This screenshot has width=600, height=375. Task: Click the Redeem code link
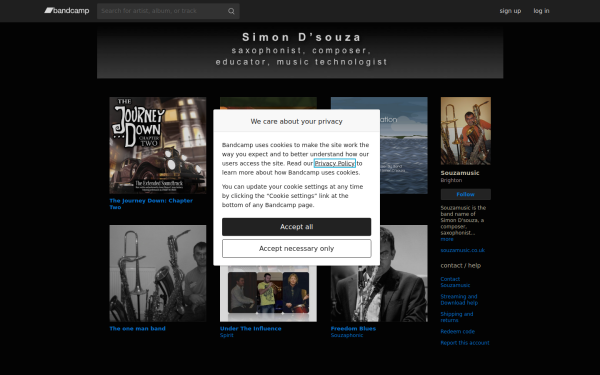(x=458, y=331)
